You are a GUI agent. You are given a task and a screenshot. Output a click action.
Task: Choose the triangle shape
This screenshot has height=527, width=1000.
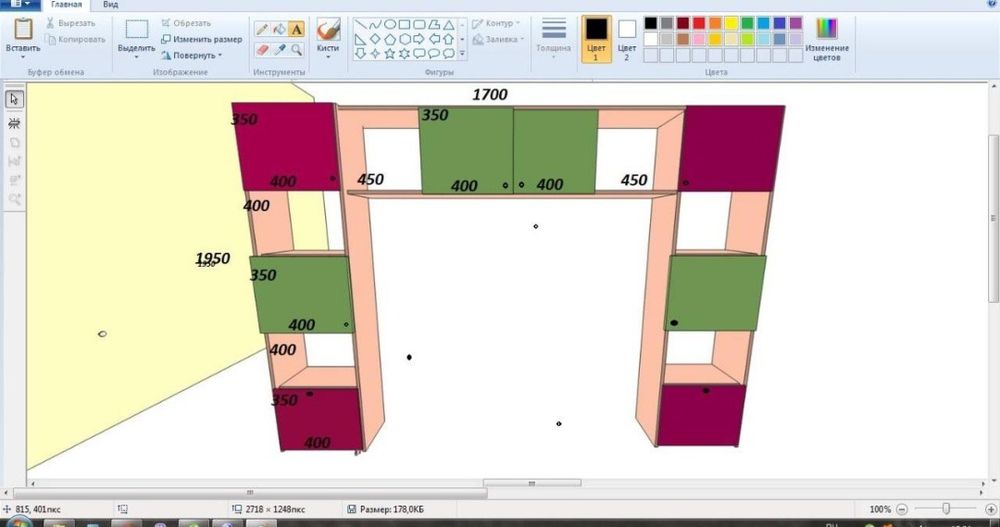tap(449, 25)
